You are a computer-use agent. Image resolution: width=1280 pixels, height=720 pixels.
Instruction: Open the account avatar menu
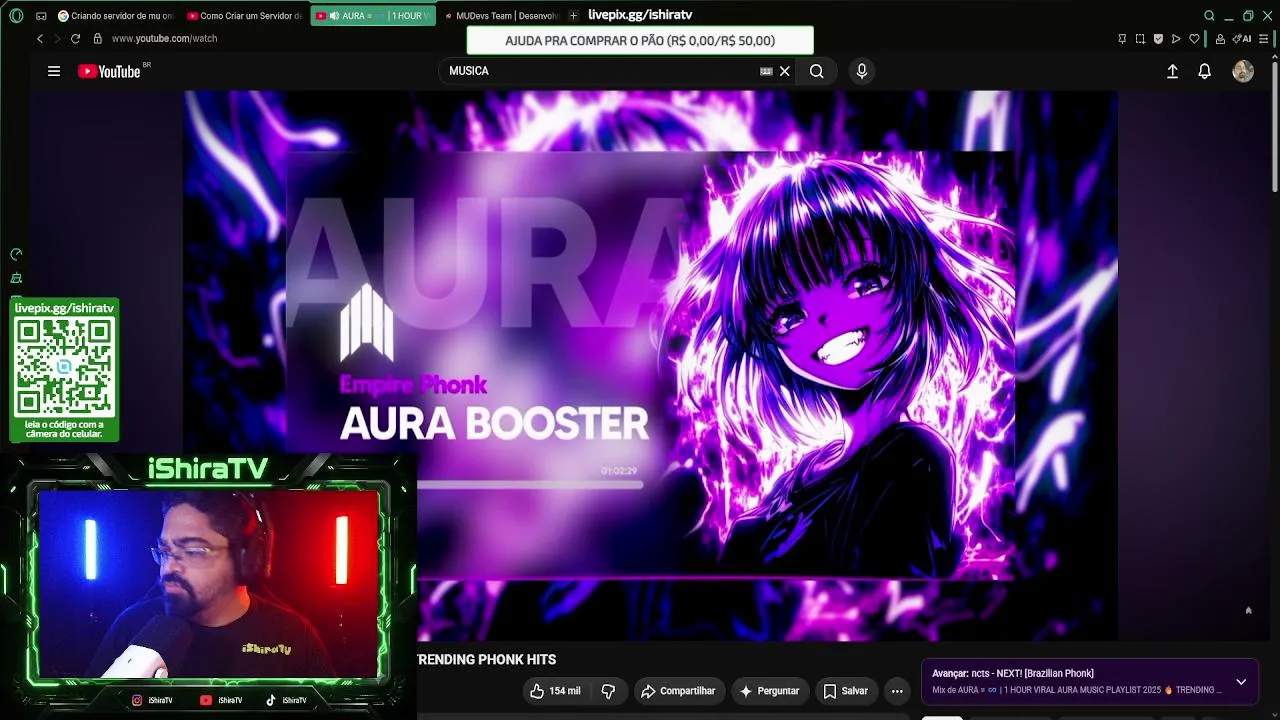[x=1243, y=71]
